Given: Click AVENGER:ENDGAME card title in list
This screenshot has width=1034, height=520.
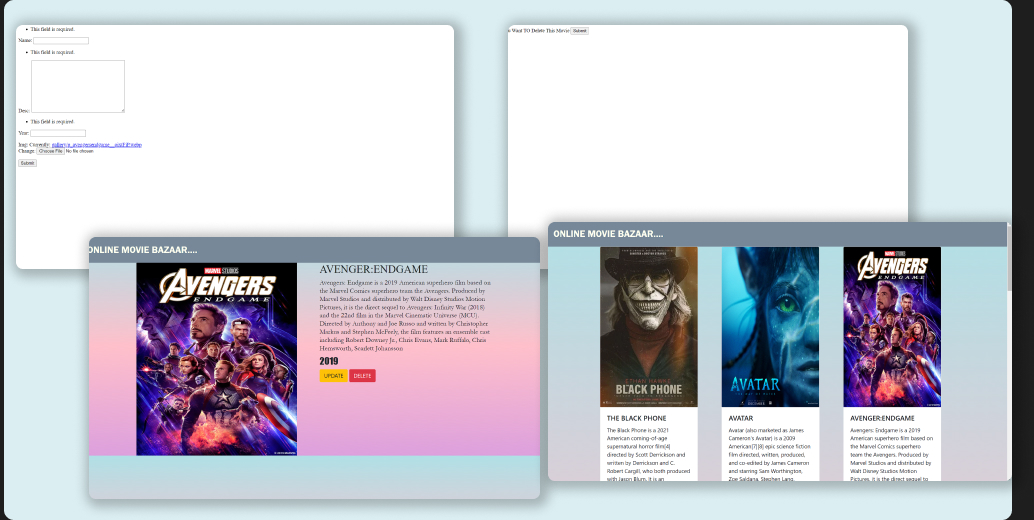Looking at the screenshot, I should point(882,419).
